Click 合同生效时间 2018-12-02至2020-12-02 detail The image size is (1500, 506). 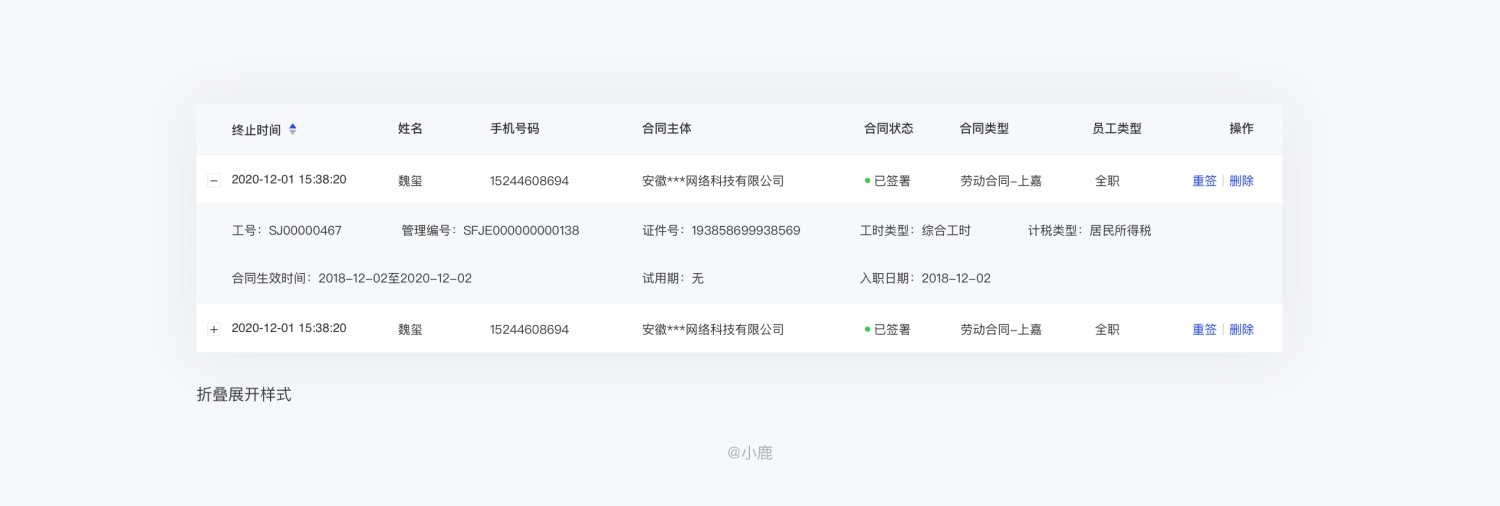tap(352, 278)
